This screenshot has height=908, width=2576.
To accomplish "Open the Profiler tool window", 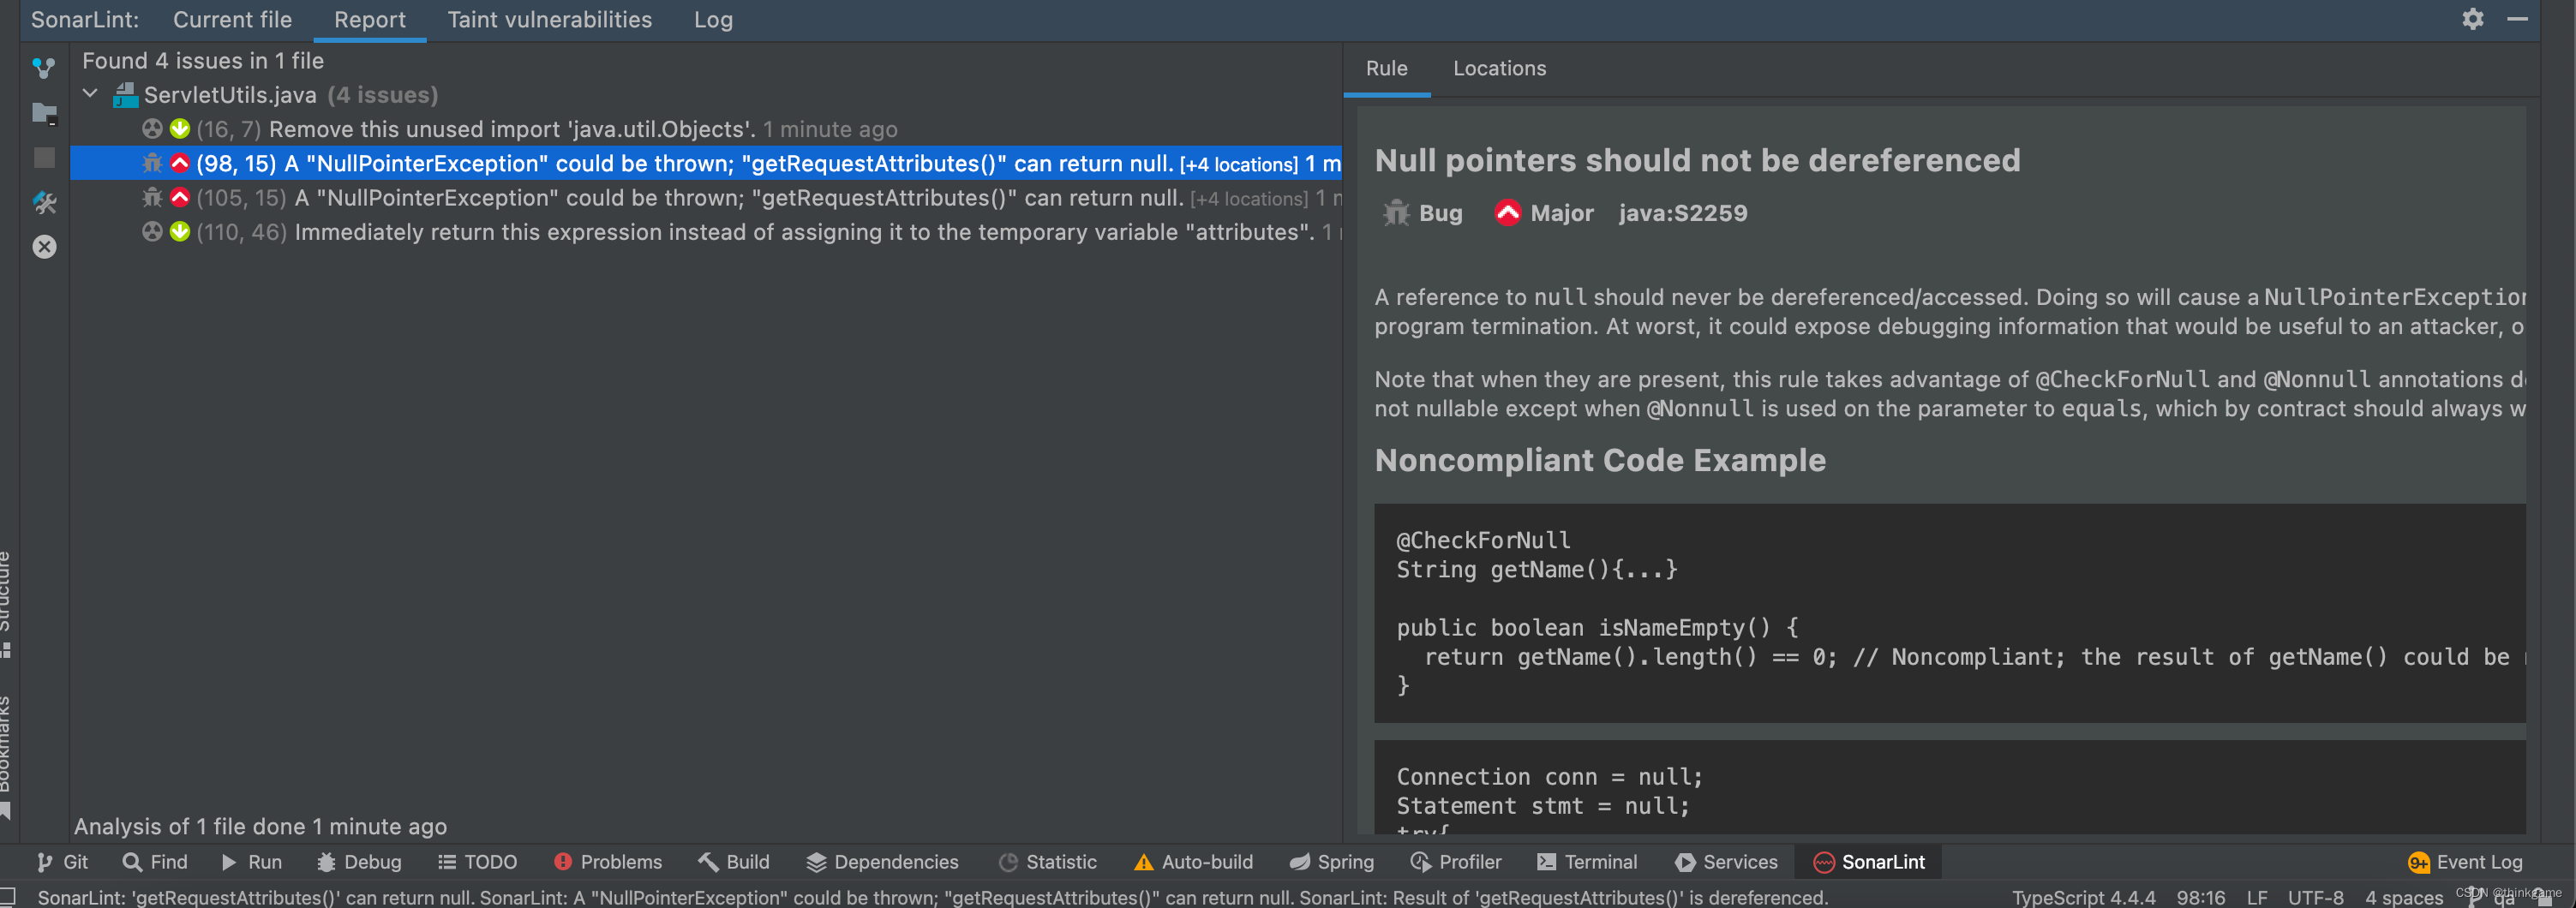I will pyautogui.click(x=1455, y=862).
